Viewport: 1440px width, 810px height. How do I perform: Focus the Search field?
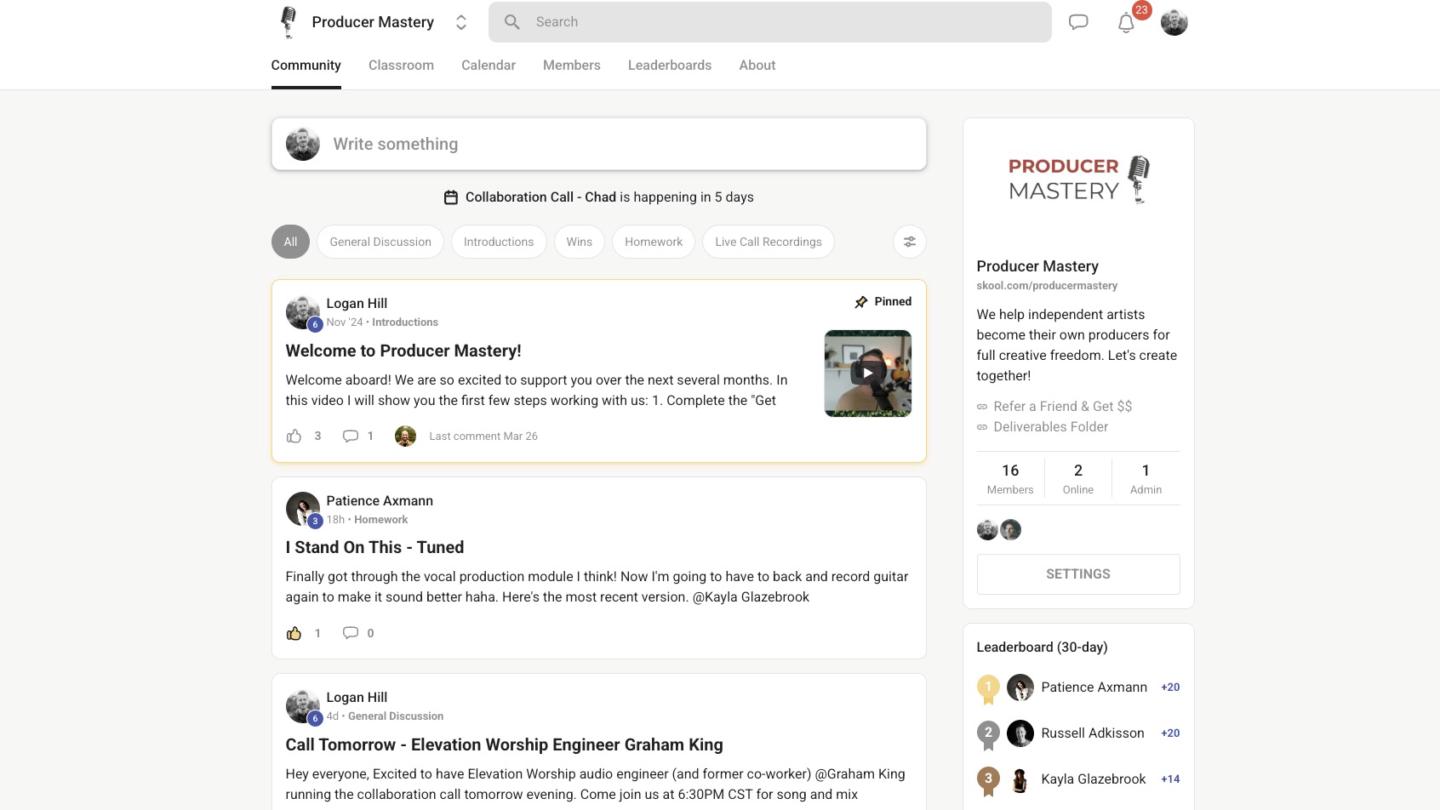click(770, 22)
